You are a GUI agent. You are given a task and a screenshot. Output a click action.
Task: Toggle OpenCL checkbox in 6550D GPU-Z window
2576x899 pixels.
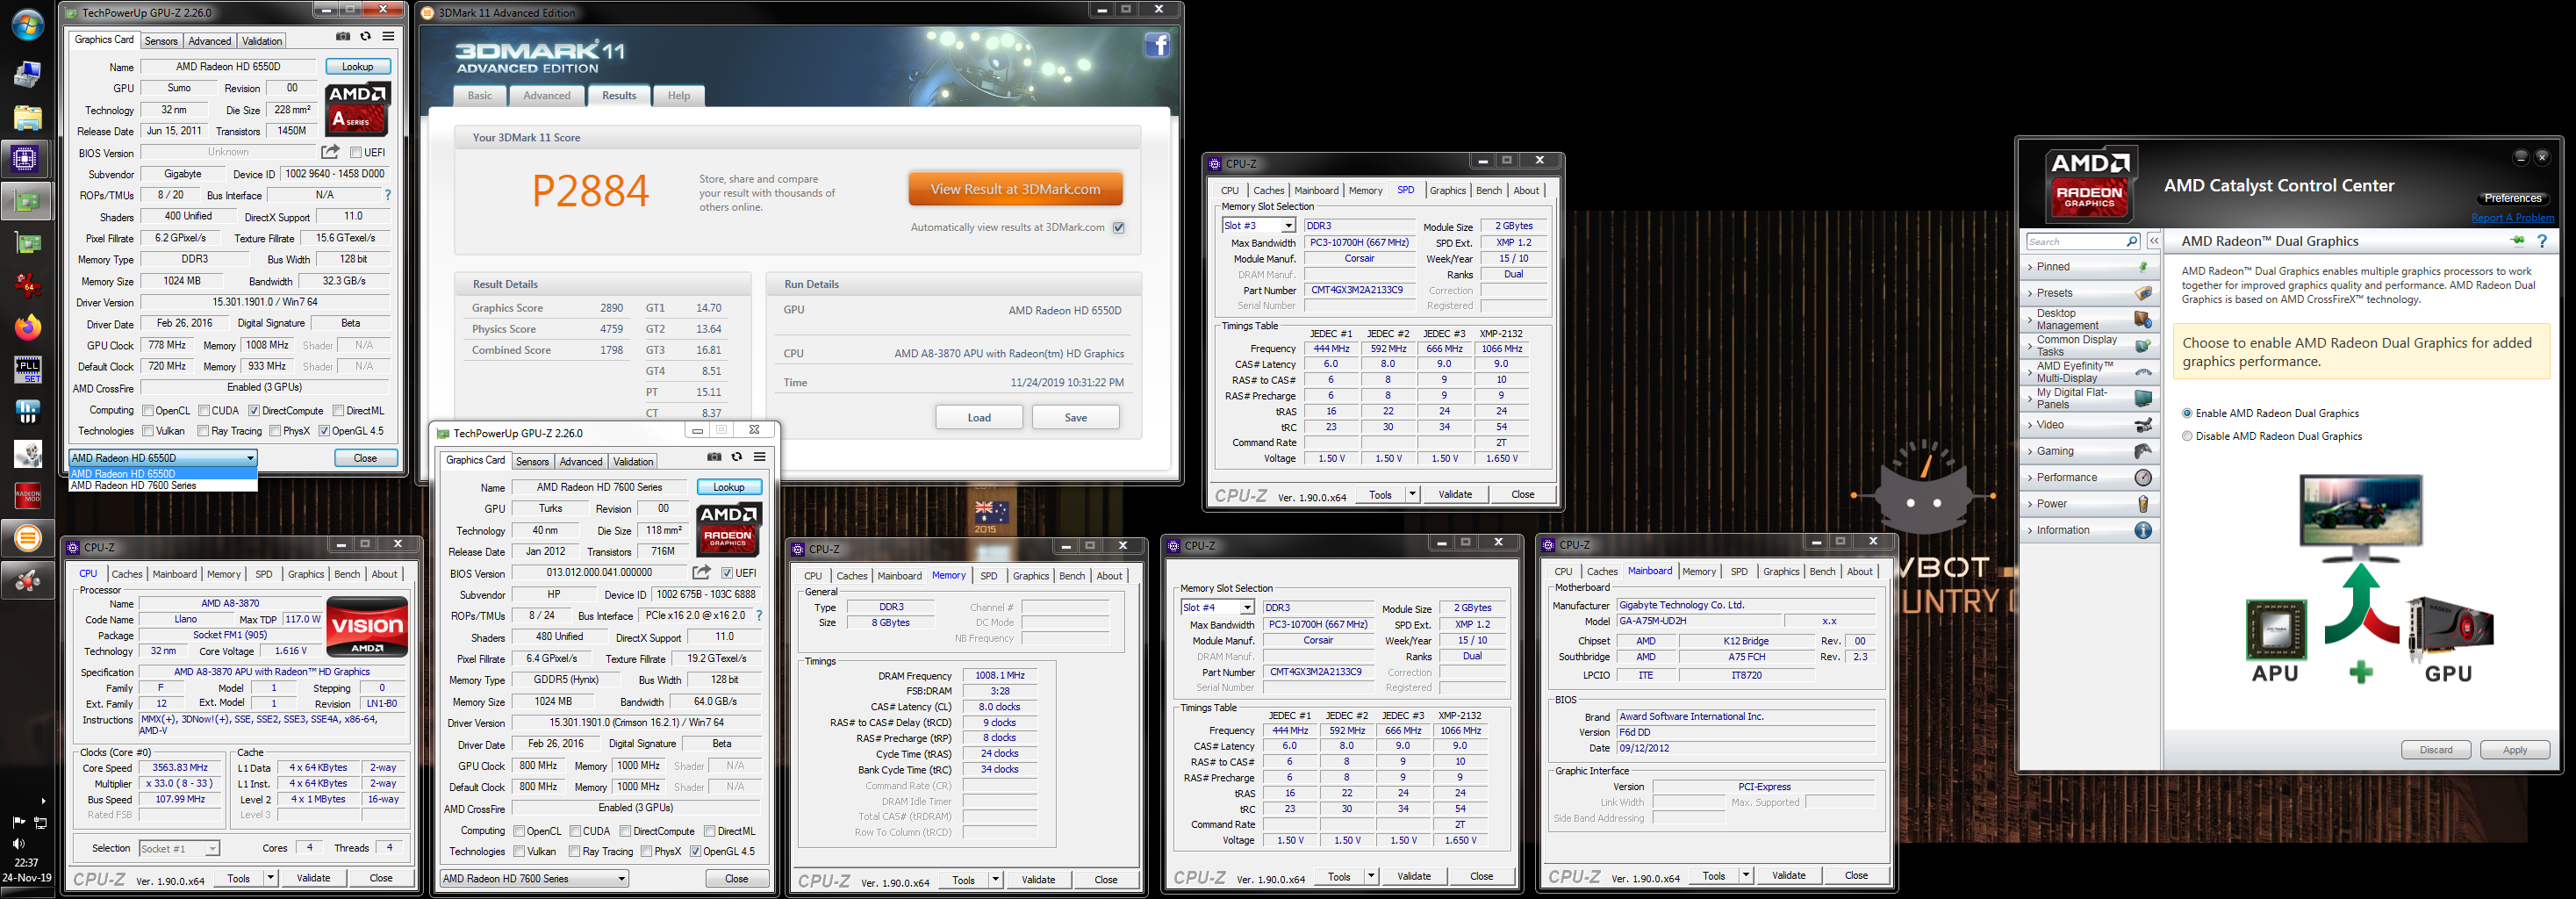[x=148, y=411]
